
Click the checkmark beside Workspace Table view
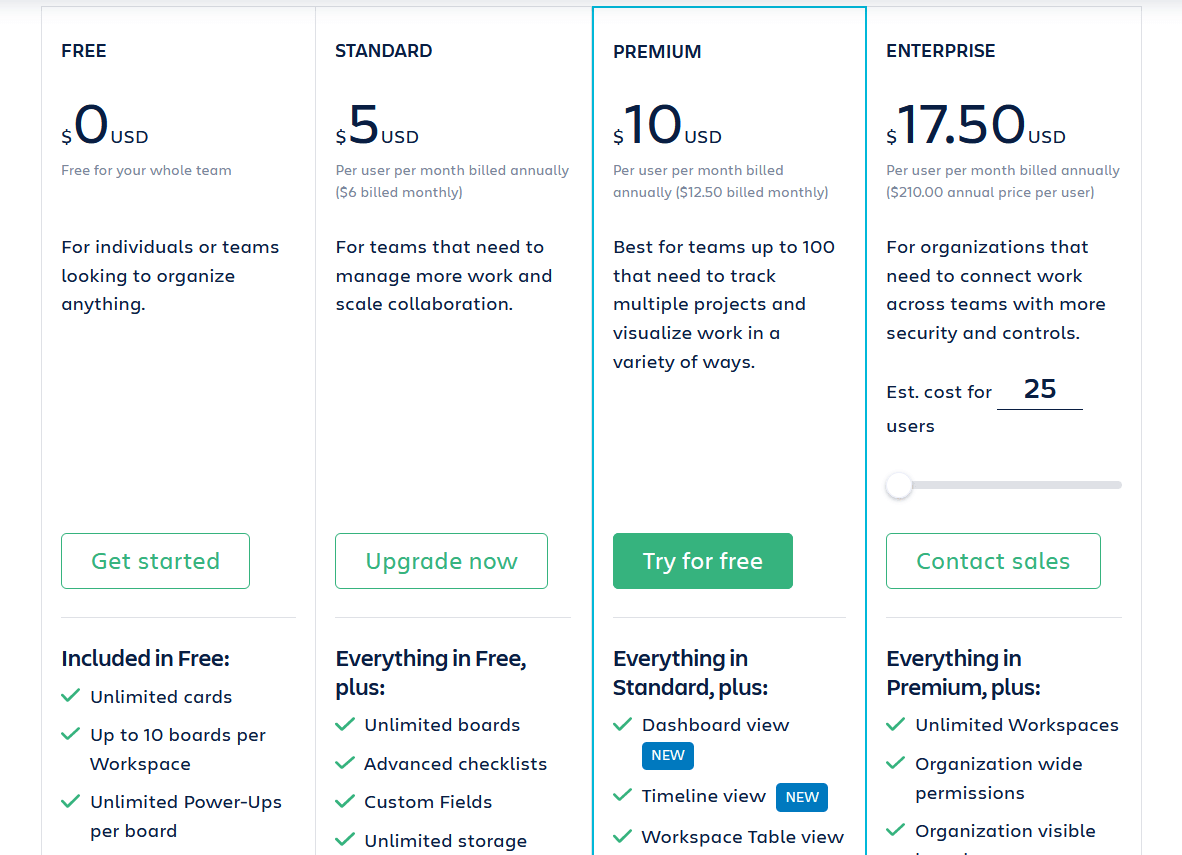coord(622,837)
